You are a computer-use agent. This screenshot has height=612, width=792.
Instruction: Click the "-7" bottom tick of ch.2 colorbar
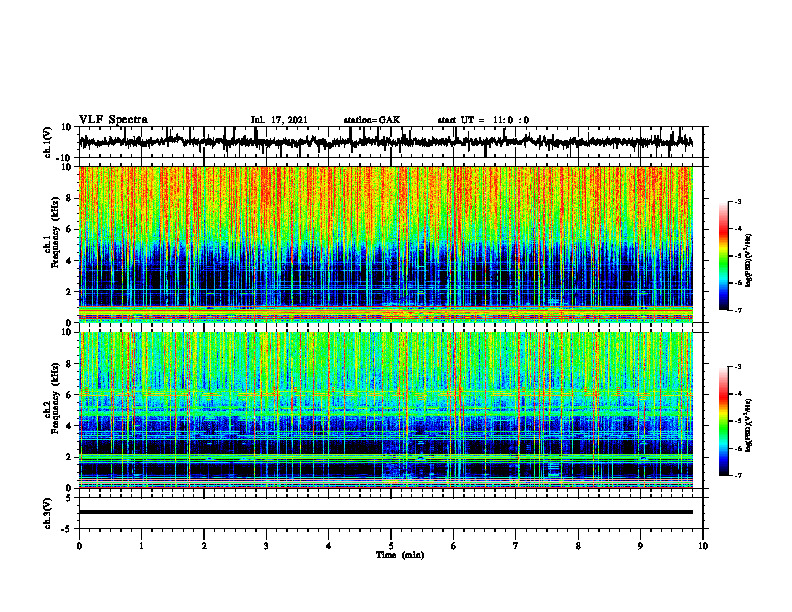[738, 475]
